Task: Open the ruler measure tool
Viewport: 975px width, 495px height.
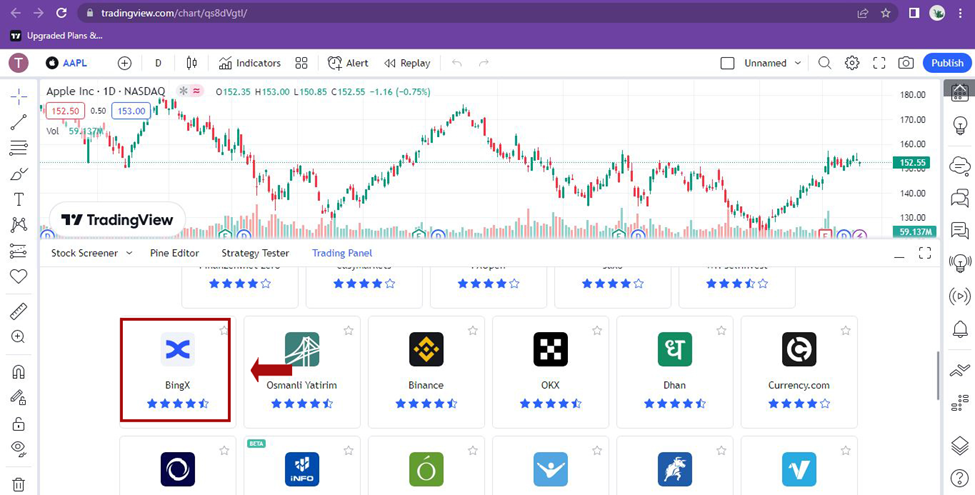Action: (x=19, y=311)
